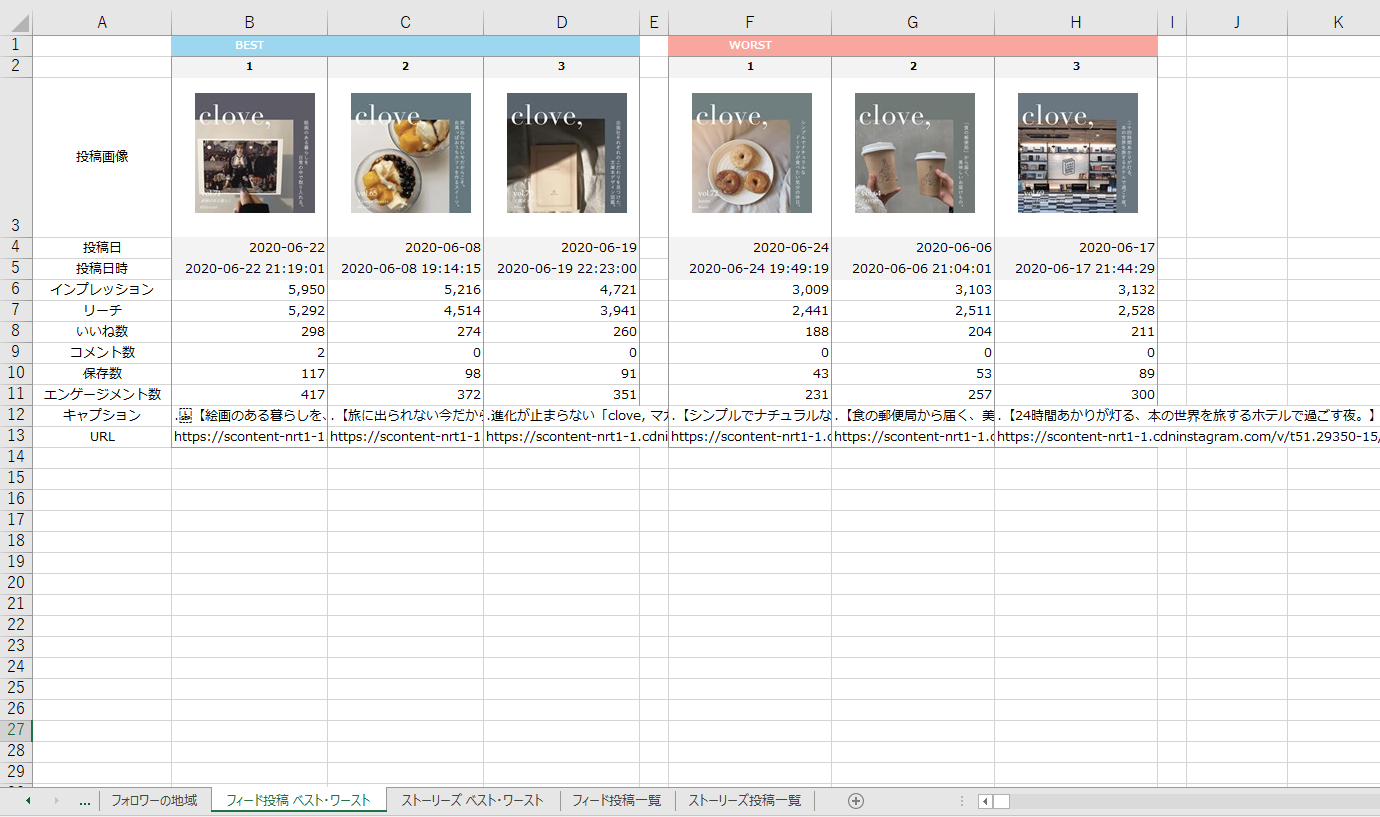Go to the フィード投稿一覧 sheet tab
This screenshot has width=1380, height=817.
[616, 800]
